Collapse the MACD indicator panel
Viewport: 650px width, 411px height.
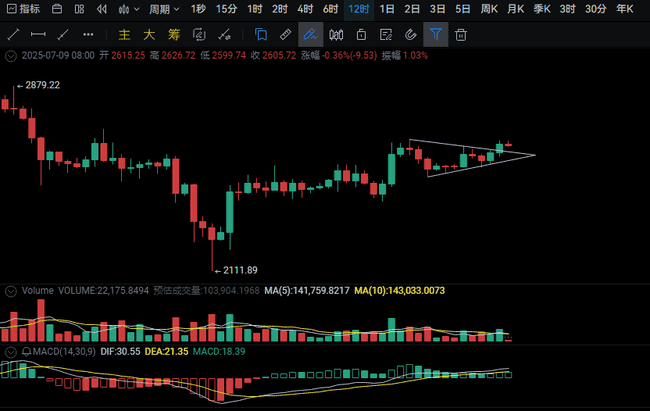(x=11, y=352)
